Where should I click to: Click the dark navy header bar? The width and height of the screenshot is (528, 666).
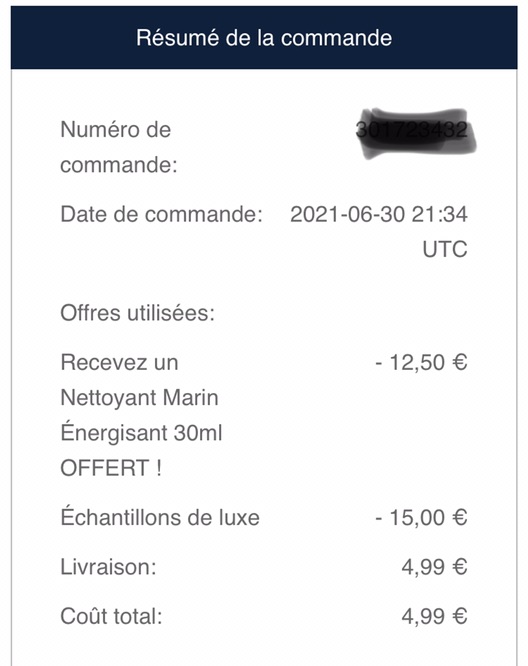[264, 37]
